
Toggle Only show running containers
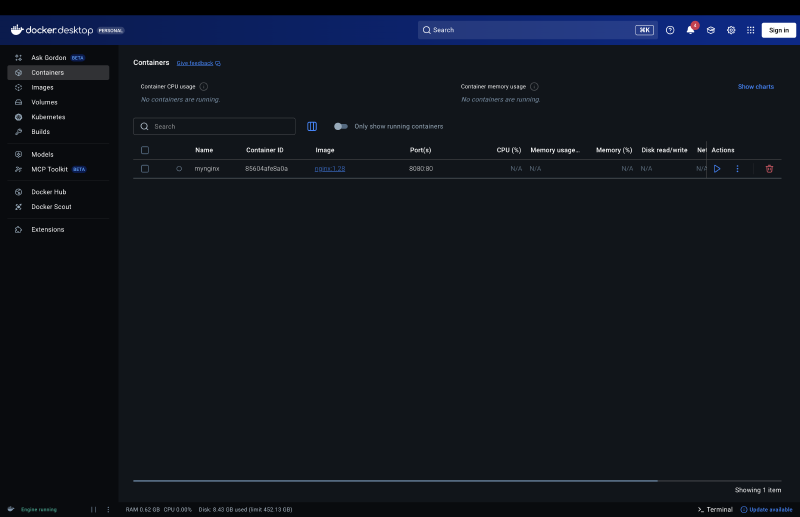[341, 126]
